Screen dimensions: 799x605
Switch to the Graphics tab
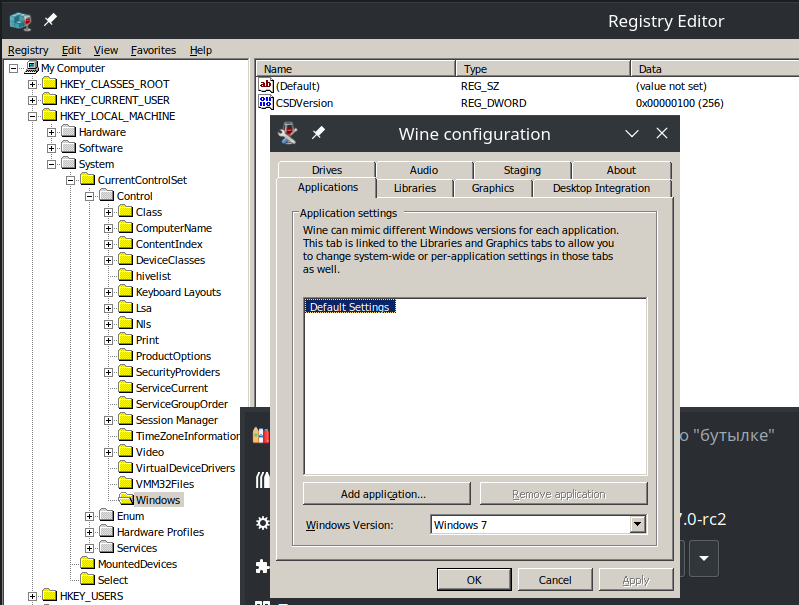click(493, 188)
